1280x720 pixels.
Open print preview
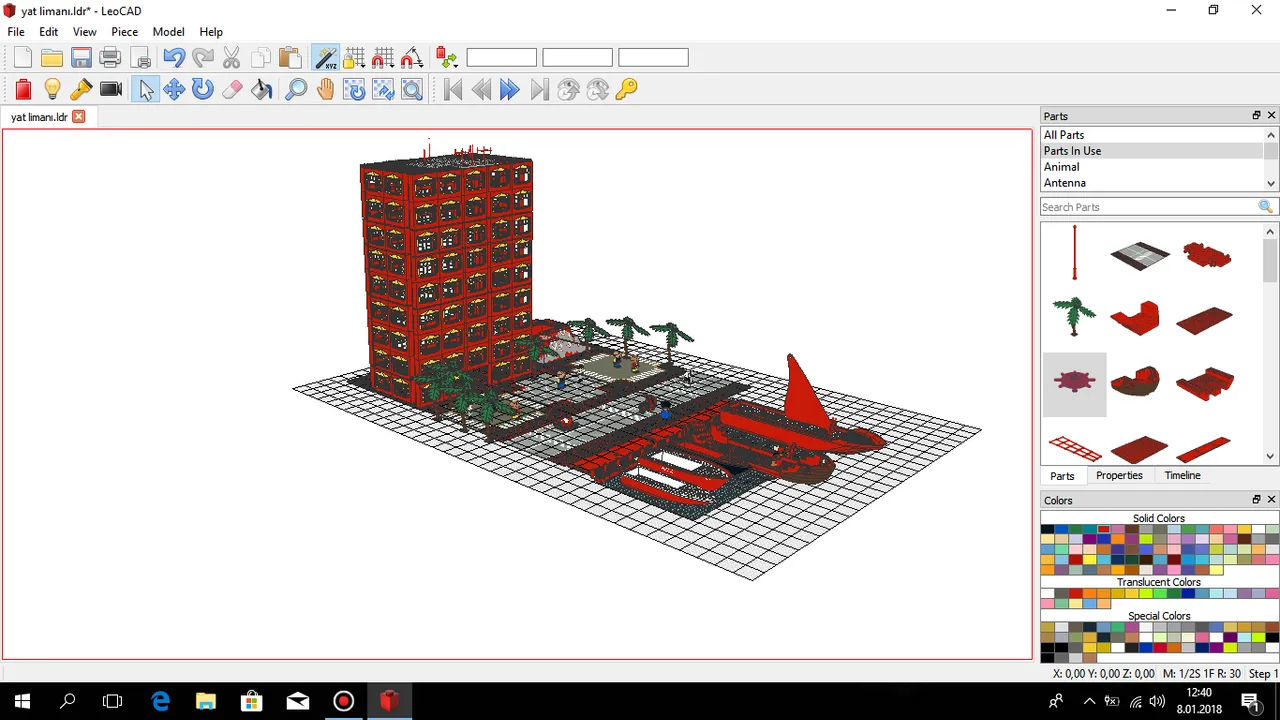pyautogui.click(x=140, y=58)
